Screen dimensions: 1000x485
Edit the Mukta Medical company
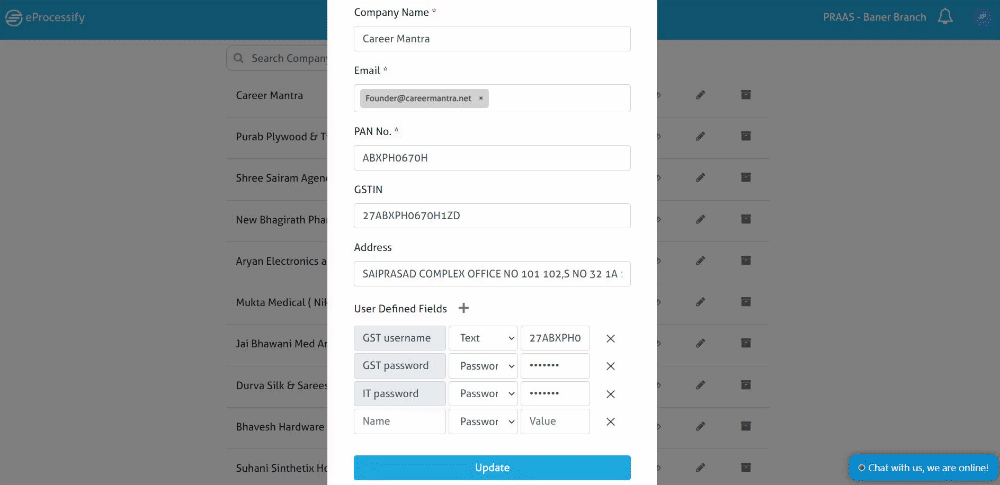700,302
